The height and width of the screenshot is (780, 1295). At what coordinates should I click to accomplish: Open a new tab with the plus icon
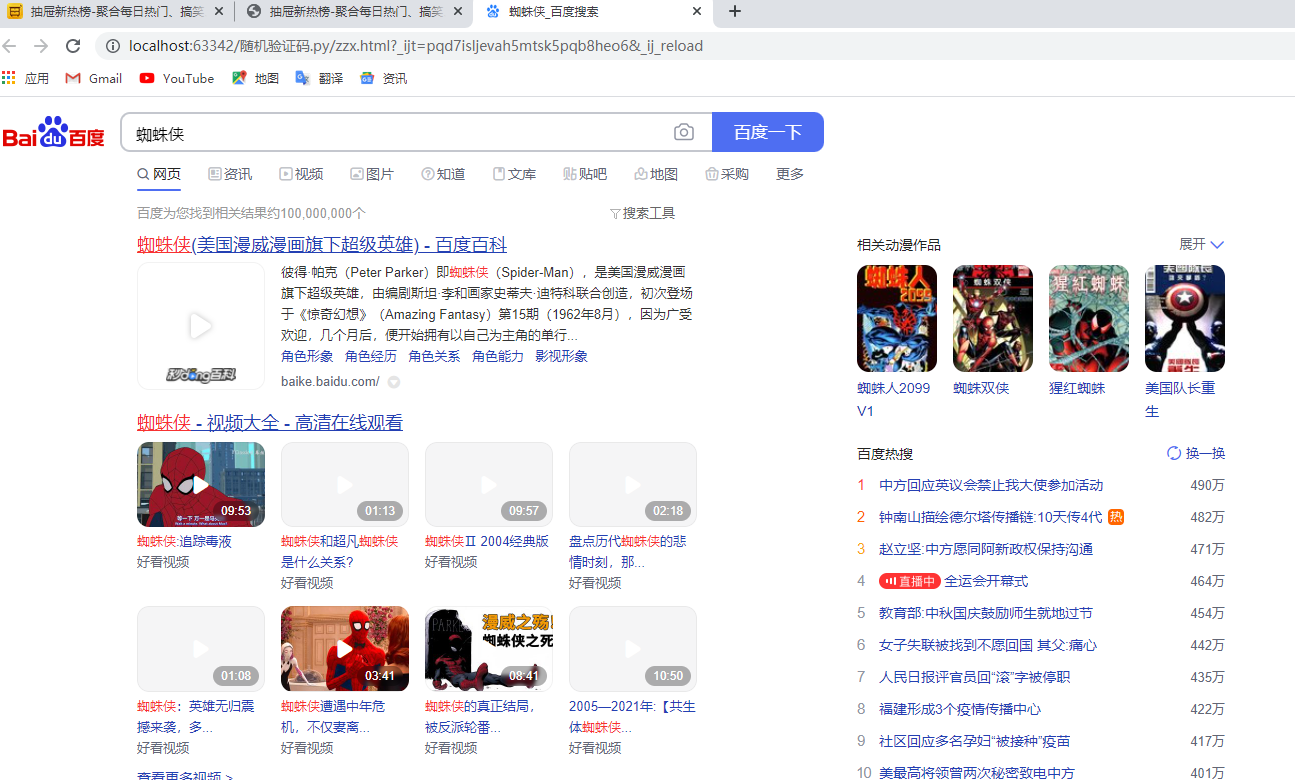pyautogui.click(x=735, y=12)
